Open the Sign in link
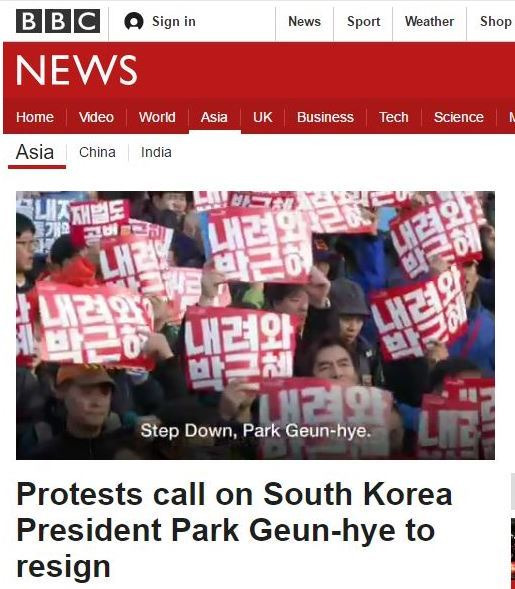This screenshot has width=515, height=589. (x=174, y=21)
